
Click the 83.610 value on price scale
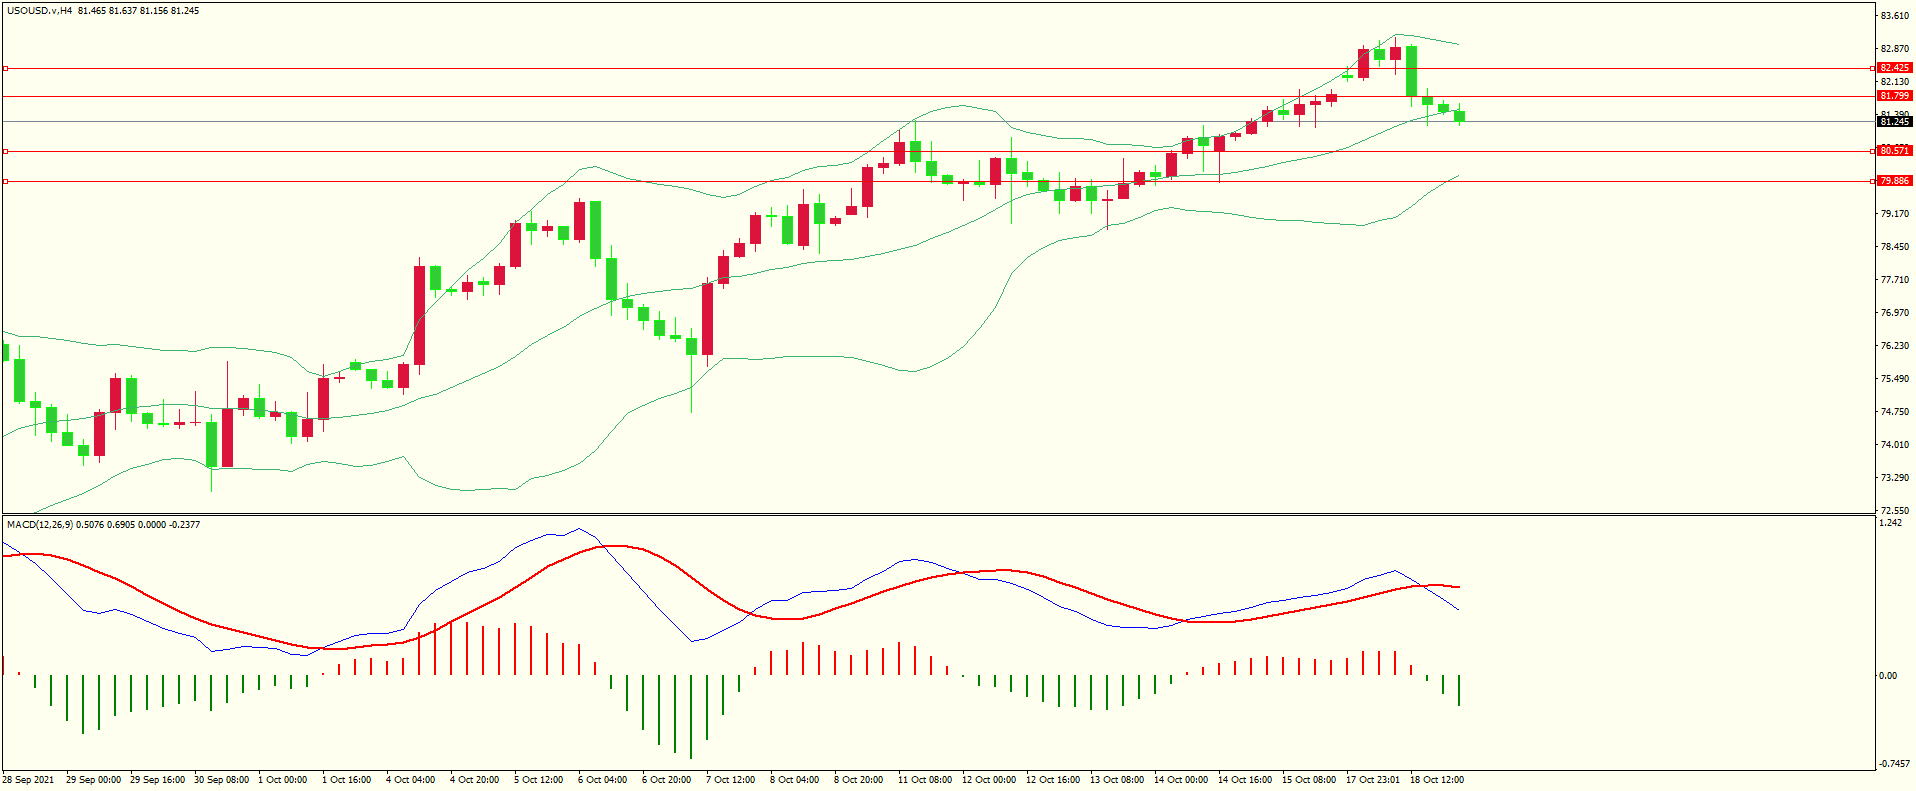click(1894, 16)
